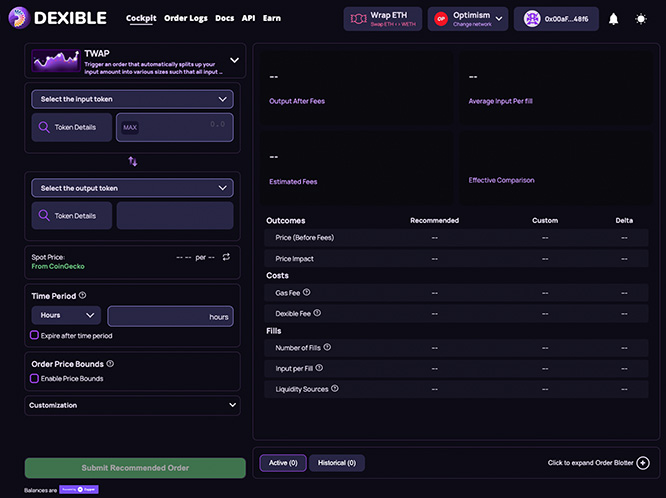Screen dimensions: 666x498
Task: Open the Order Logs tab
Action: [x=185, y=19]
